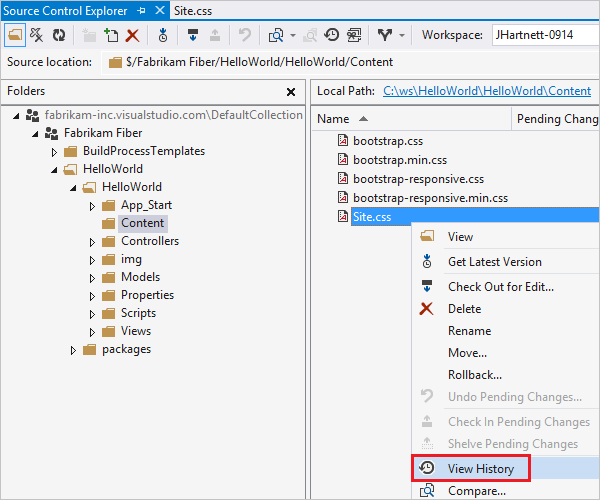The image size is (600, 500).
Task: Expand the Scripts folder
Action: coord(92,314)
